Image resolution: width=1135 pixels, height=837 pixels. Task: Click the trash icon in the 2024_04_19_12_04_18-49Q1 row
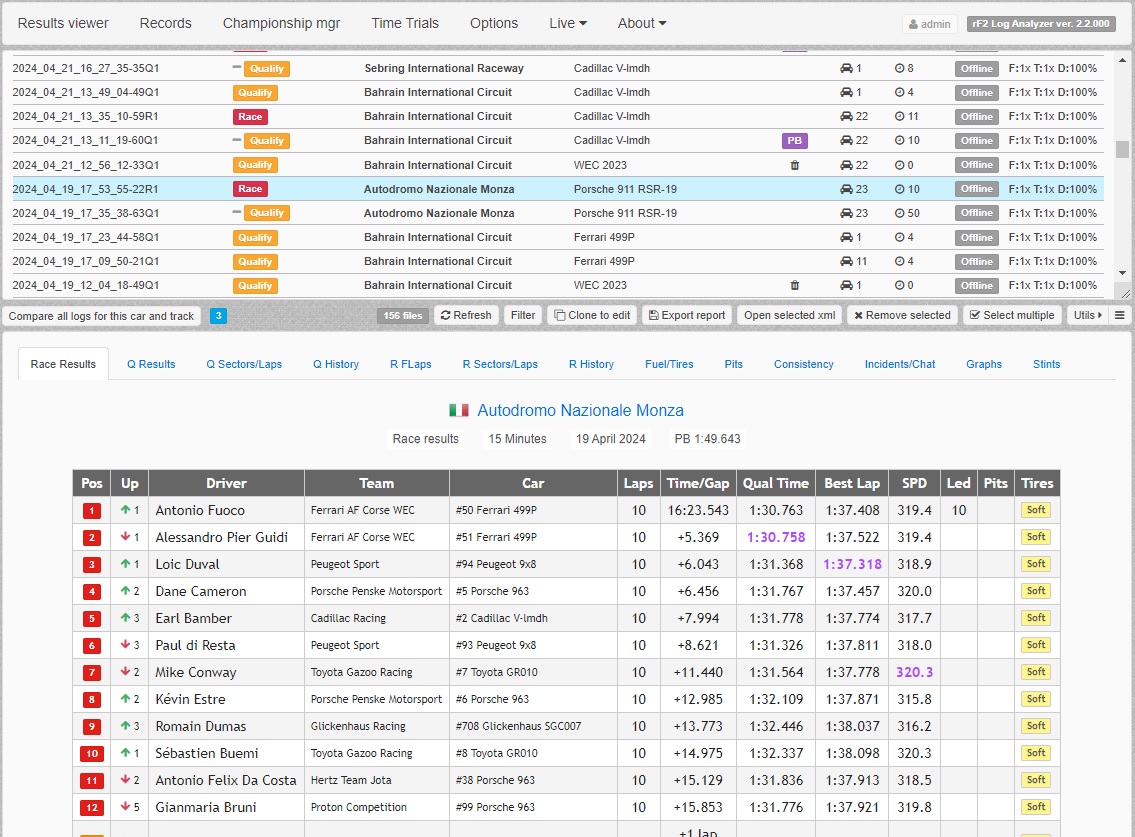[x=794, y=285]
